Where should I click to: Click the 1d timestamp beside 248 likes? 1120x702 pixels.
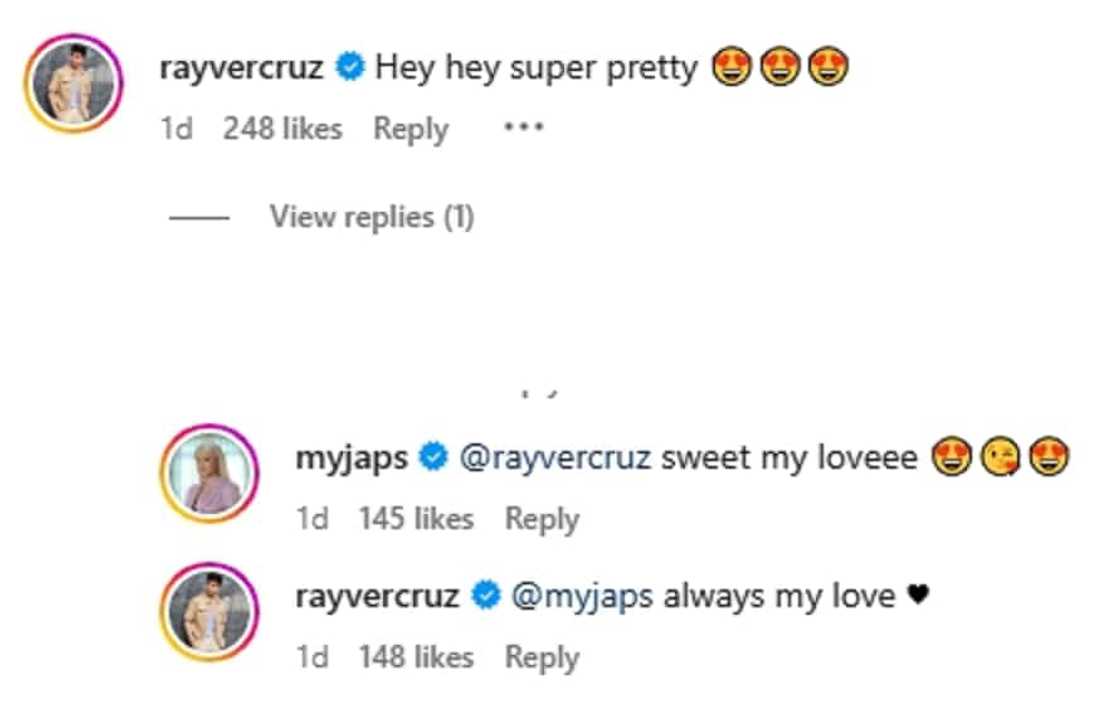coord(176,129)
